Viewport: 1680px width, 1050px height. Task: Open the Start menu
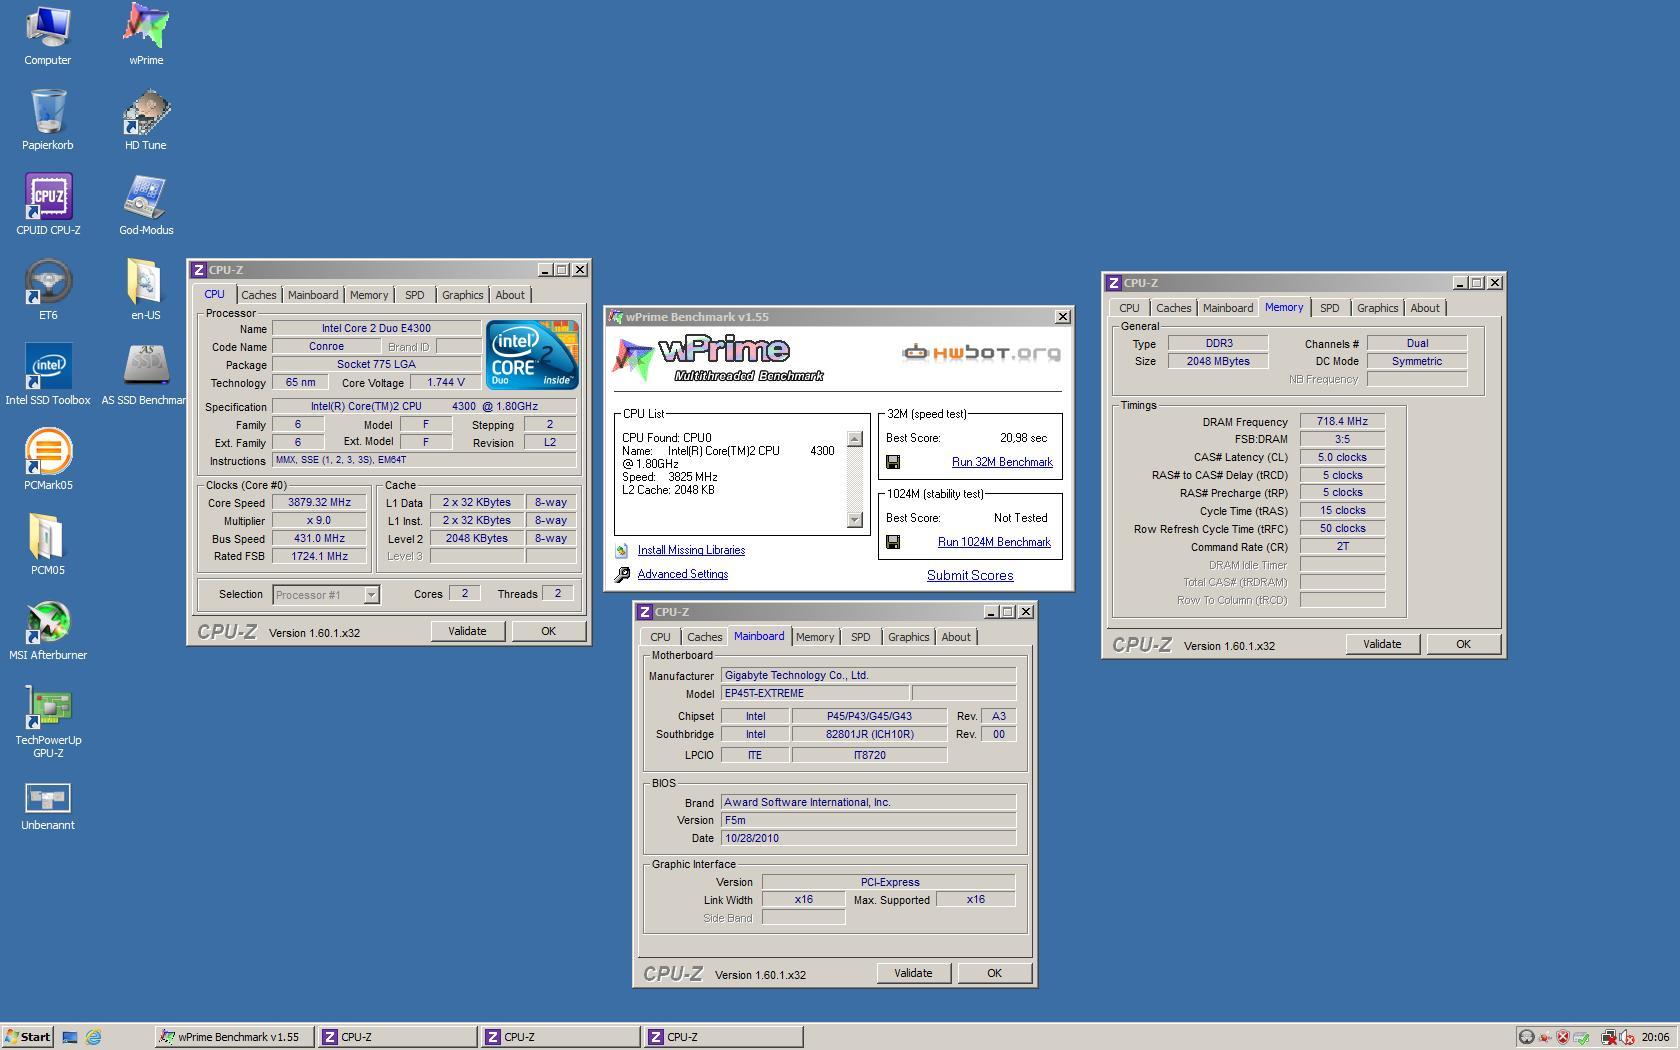pos(27,1037)
